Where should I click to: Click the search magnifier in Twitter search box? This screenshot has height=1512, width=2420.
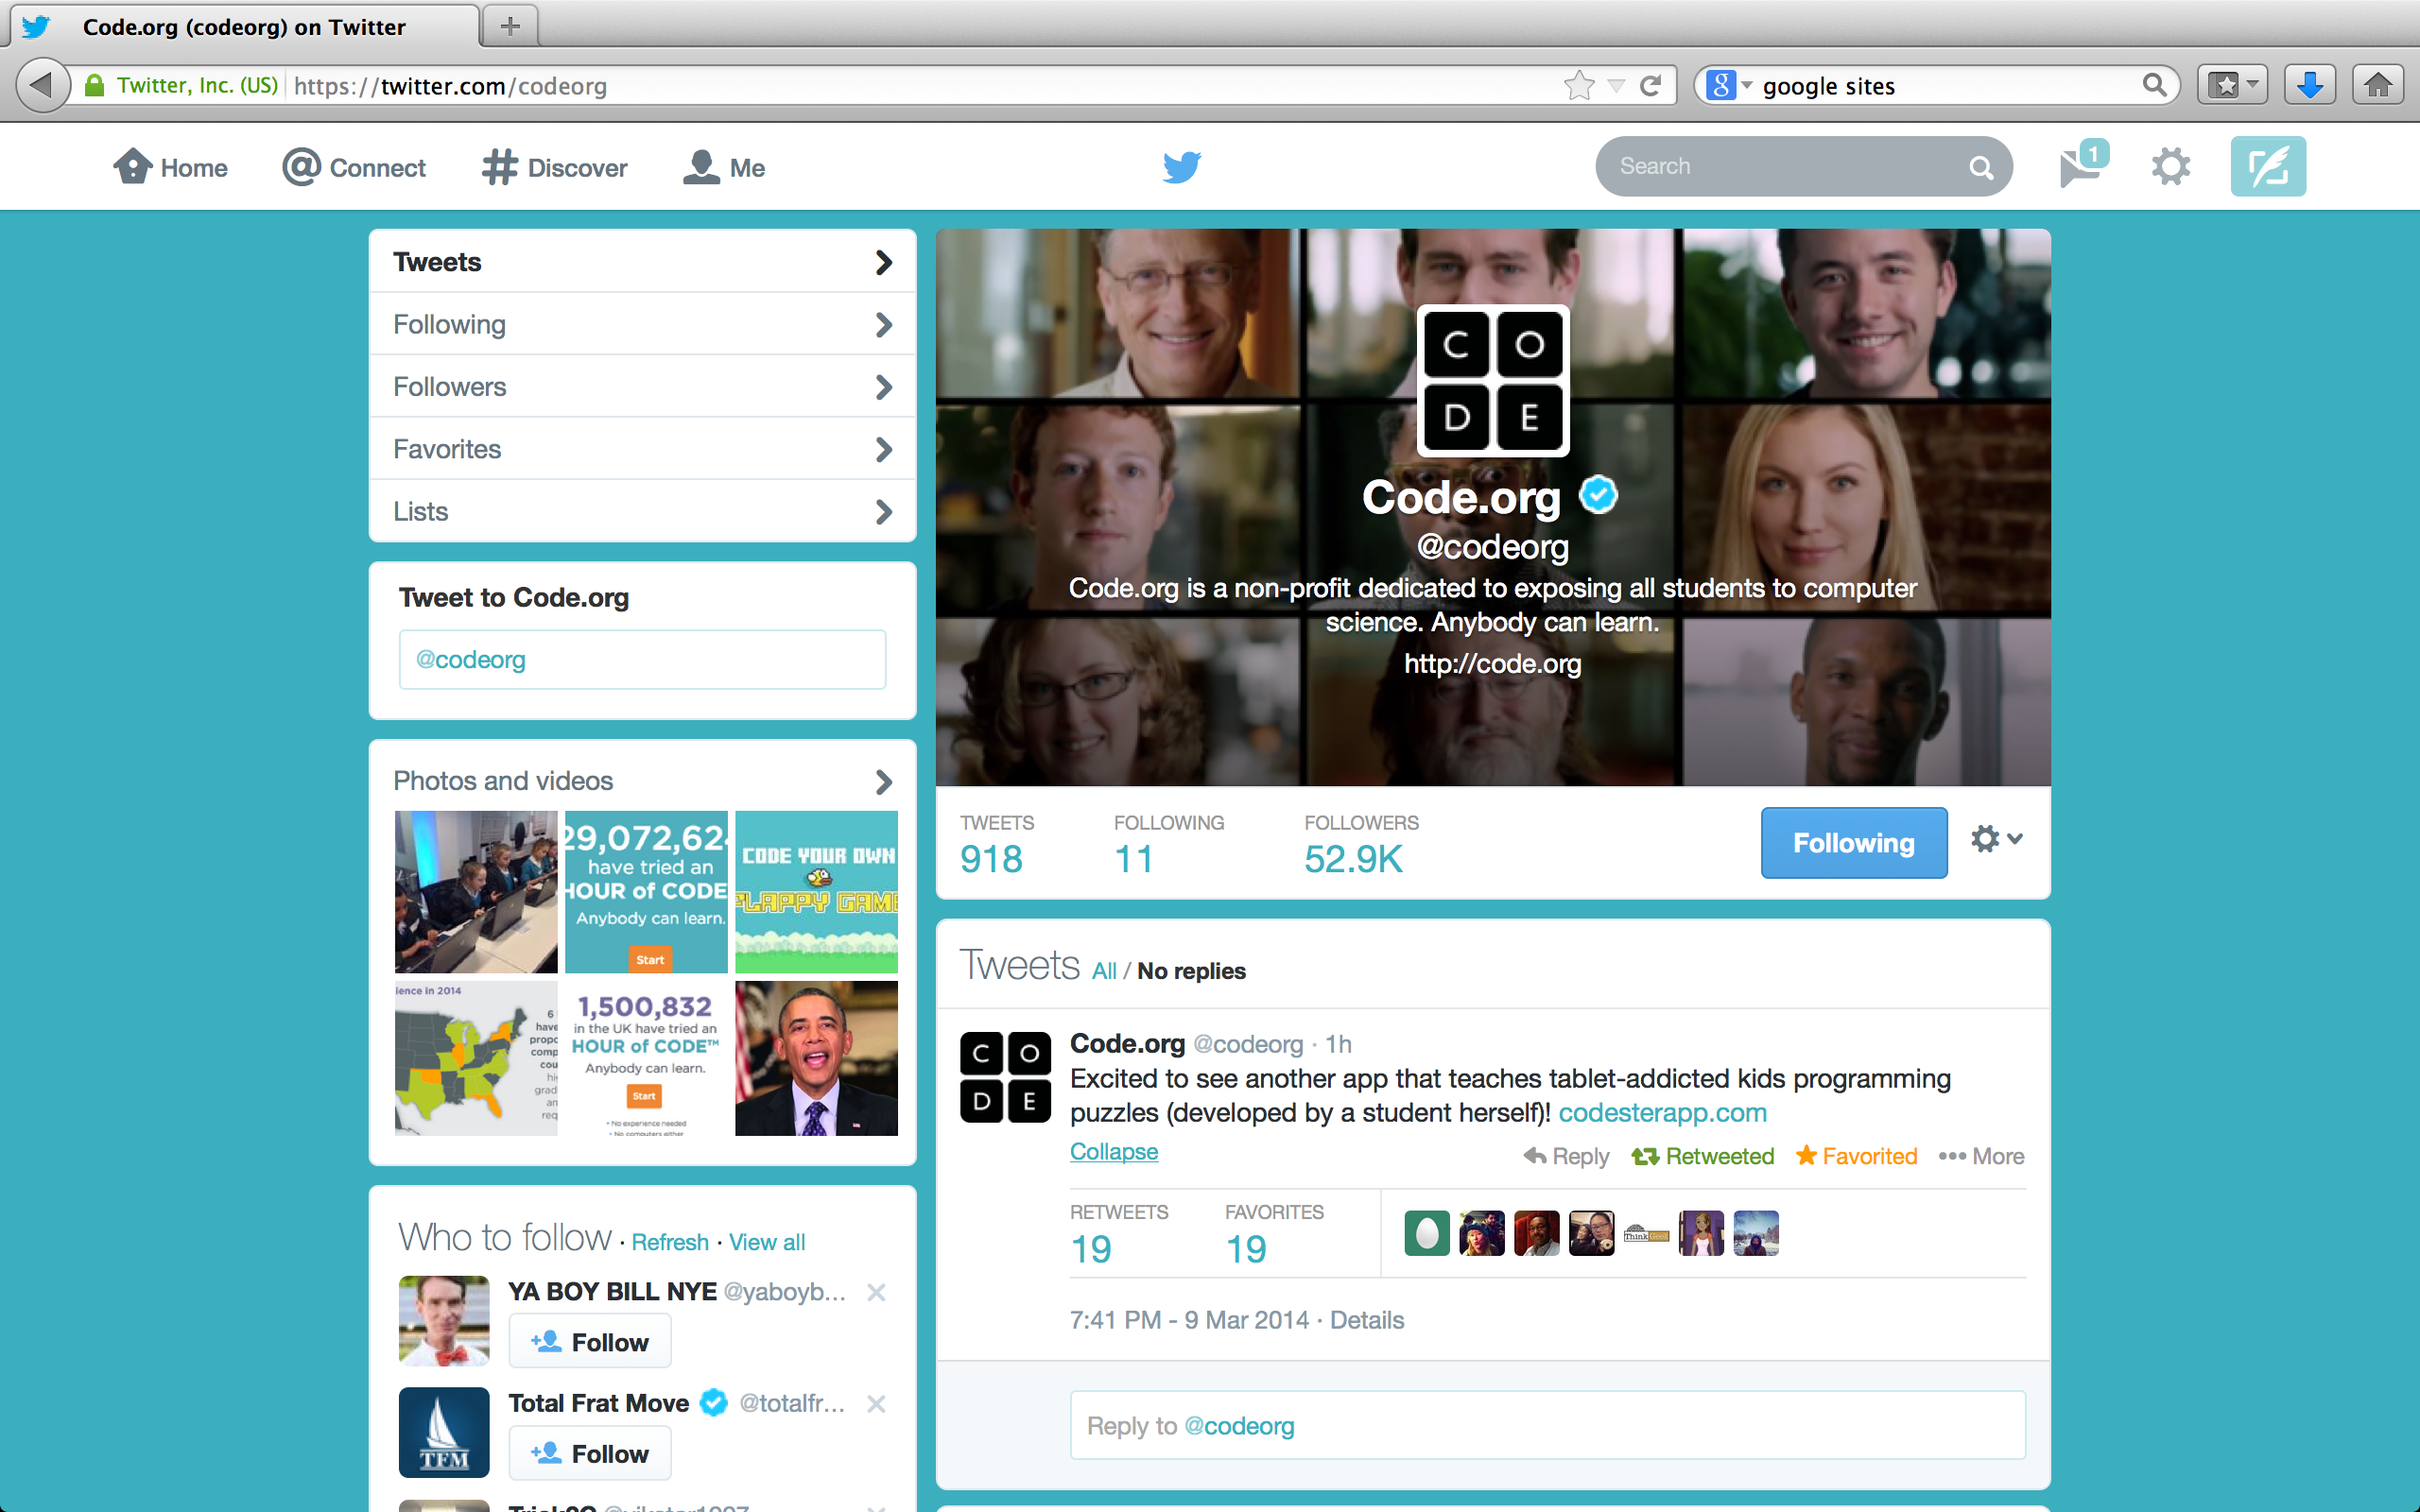point(1980,167)
